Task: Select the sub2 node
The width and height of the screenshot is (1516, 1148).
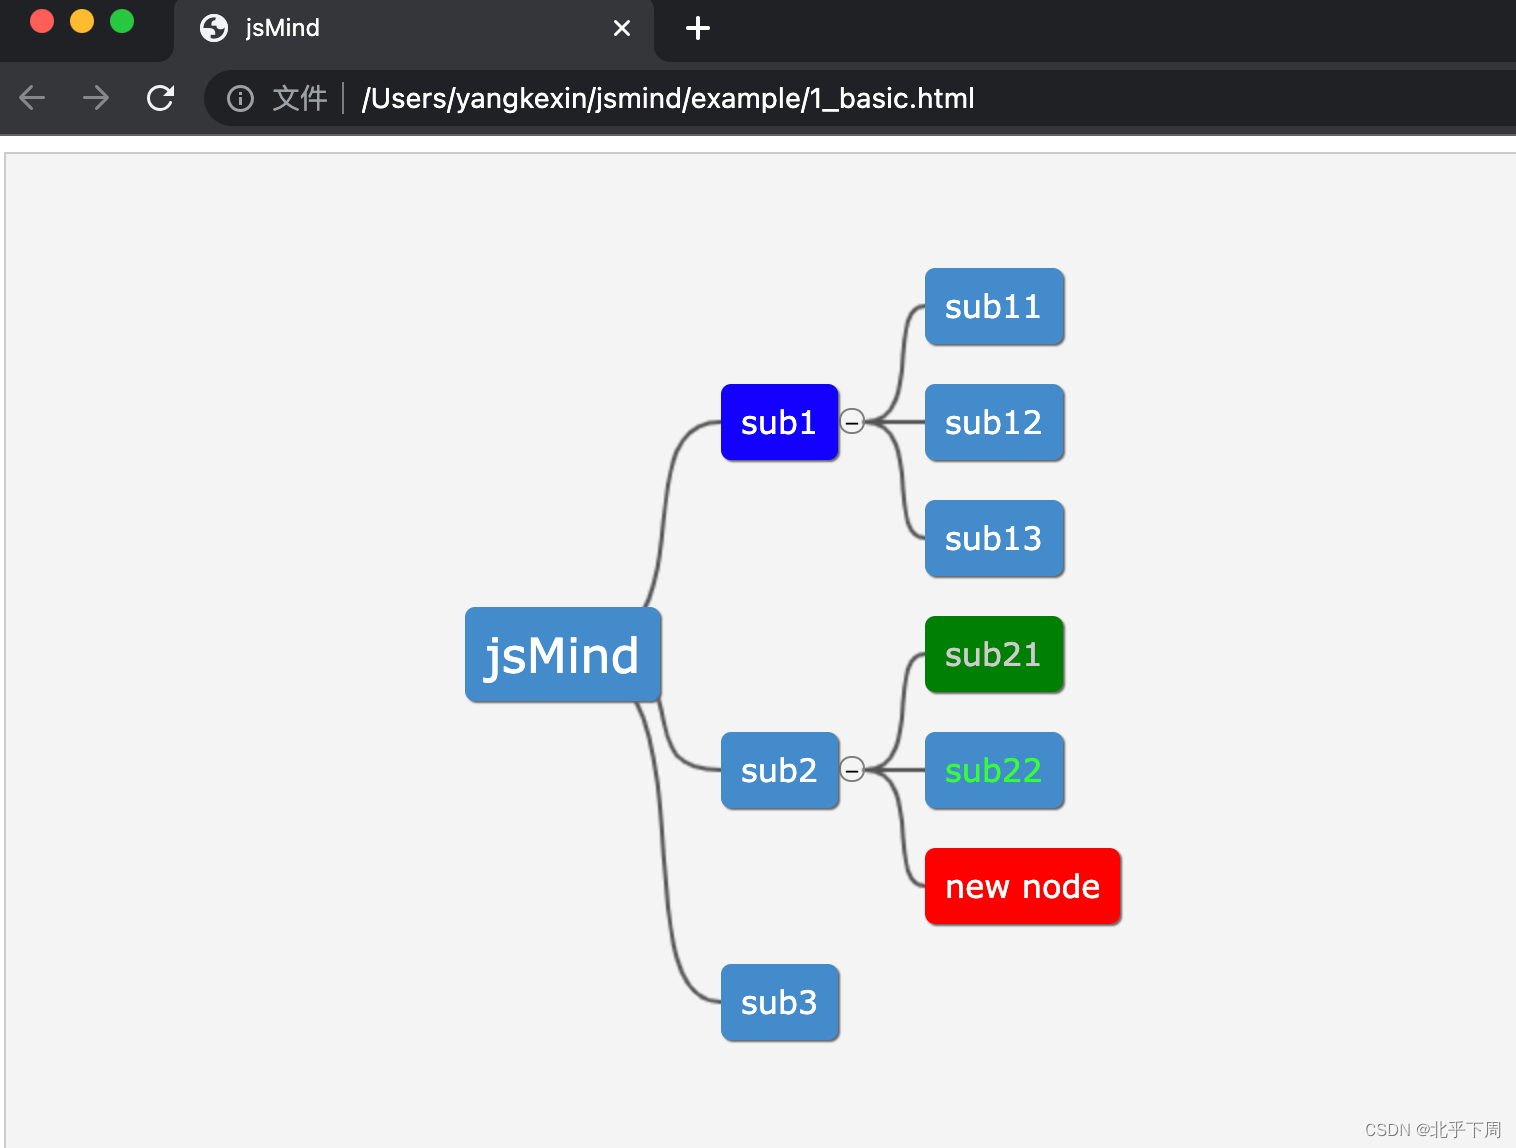Action: point(780,770)
